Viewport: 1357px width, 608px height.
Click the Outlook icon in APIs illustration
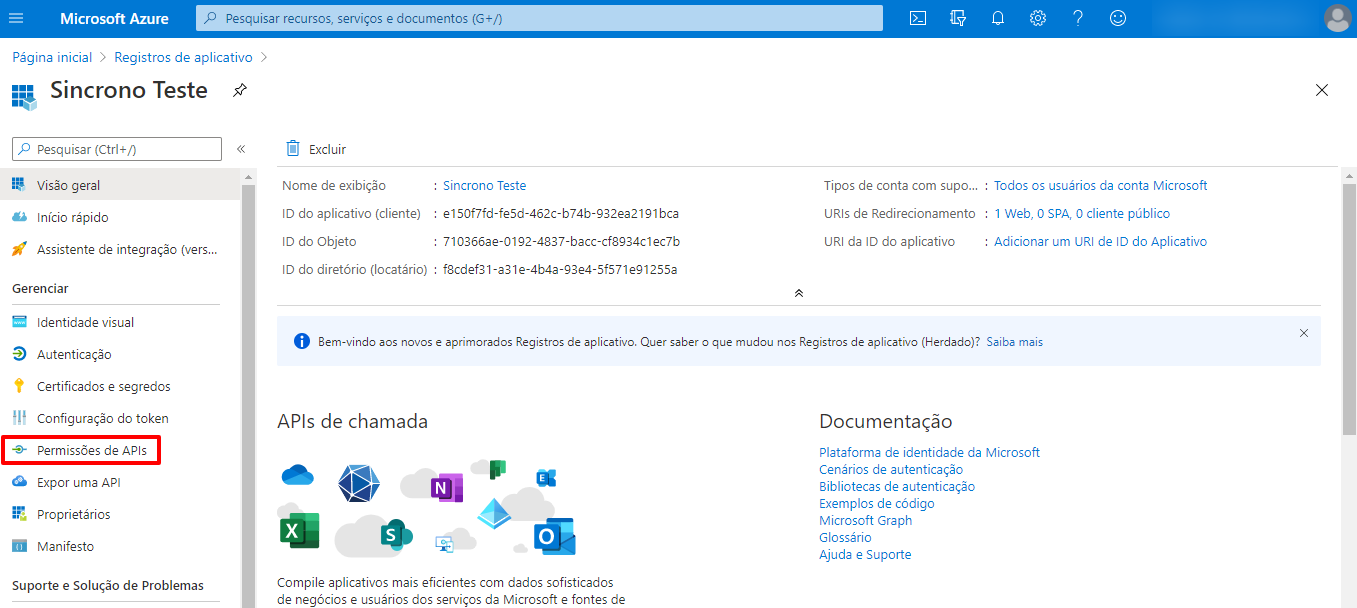[553, 536]
